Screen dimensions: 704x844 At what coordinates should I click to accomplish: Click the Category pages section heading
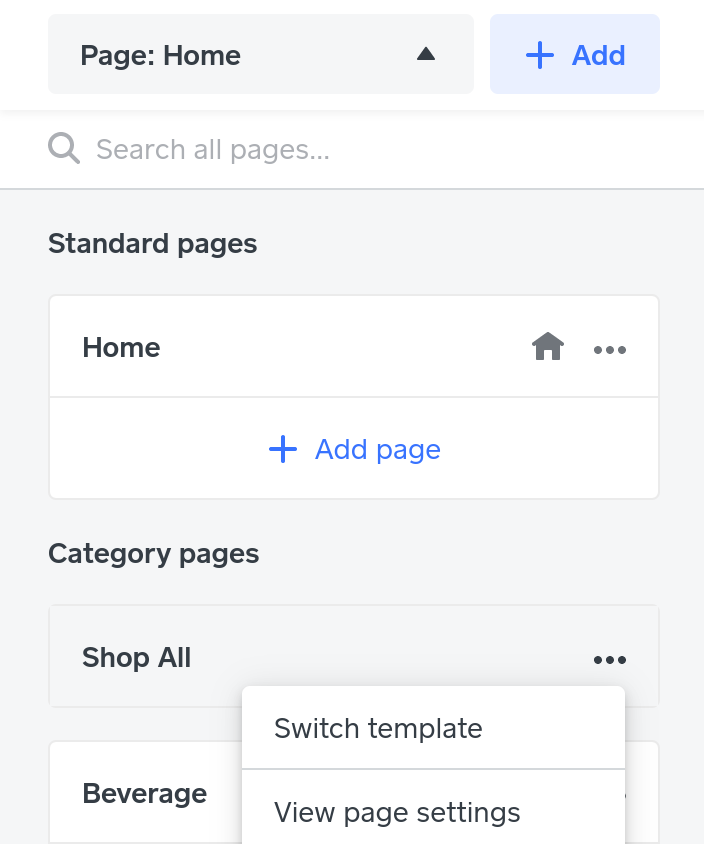tap(154, 554)
